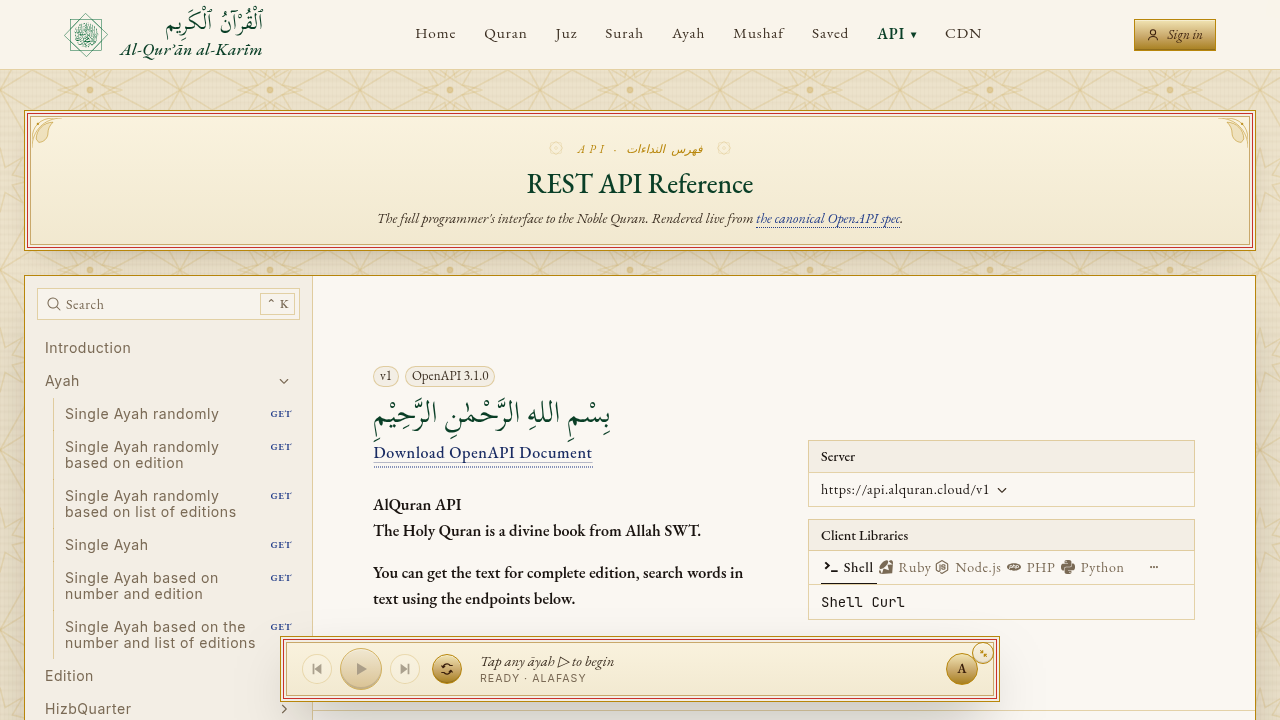Click the 'READY · ALAFASY' player status
The width and height of the screenshot is (1280, 720).
(x=533, y=678)
